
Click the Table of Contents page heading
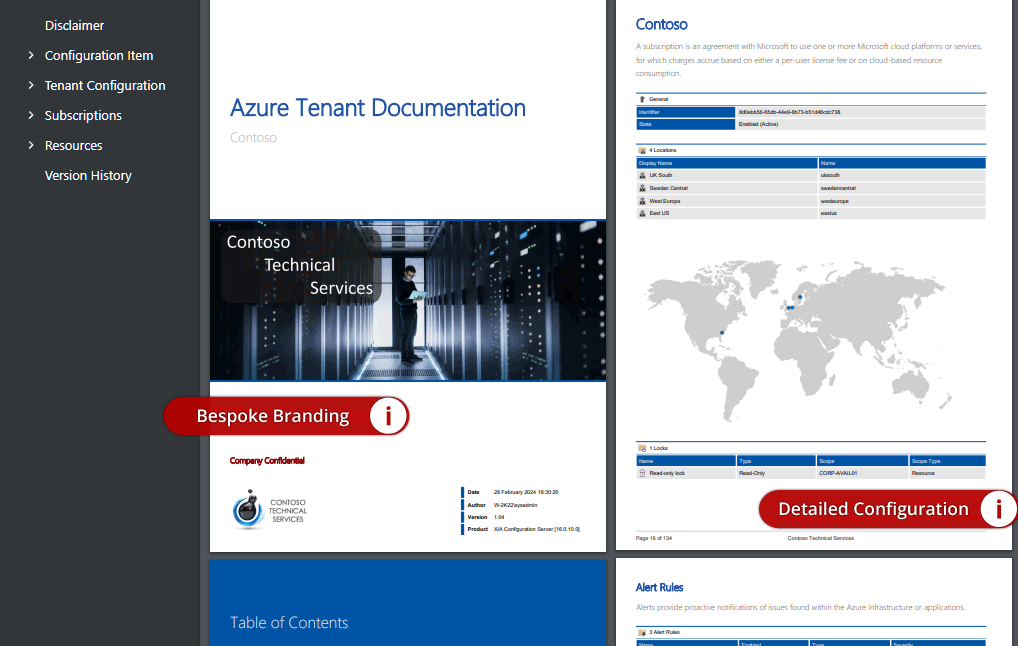pos(289,622)
